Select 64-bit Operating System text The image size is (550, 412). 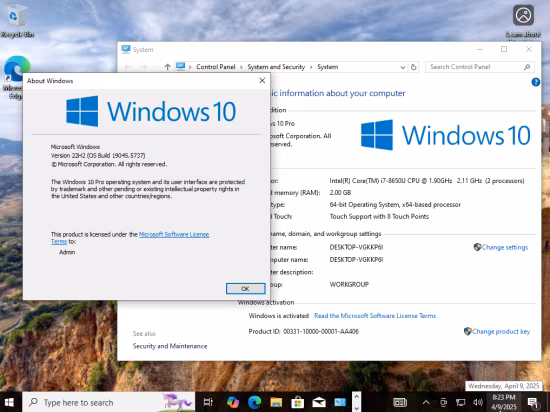(395, 204)
